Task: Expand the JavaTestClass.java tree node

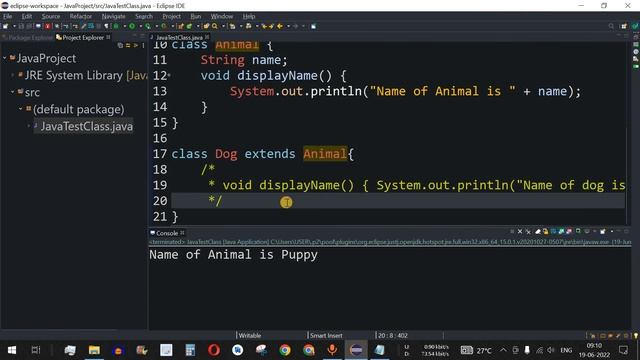Action: [29, 126]
